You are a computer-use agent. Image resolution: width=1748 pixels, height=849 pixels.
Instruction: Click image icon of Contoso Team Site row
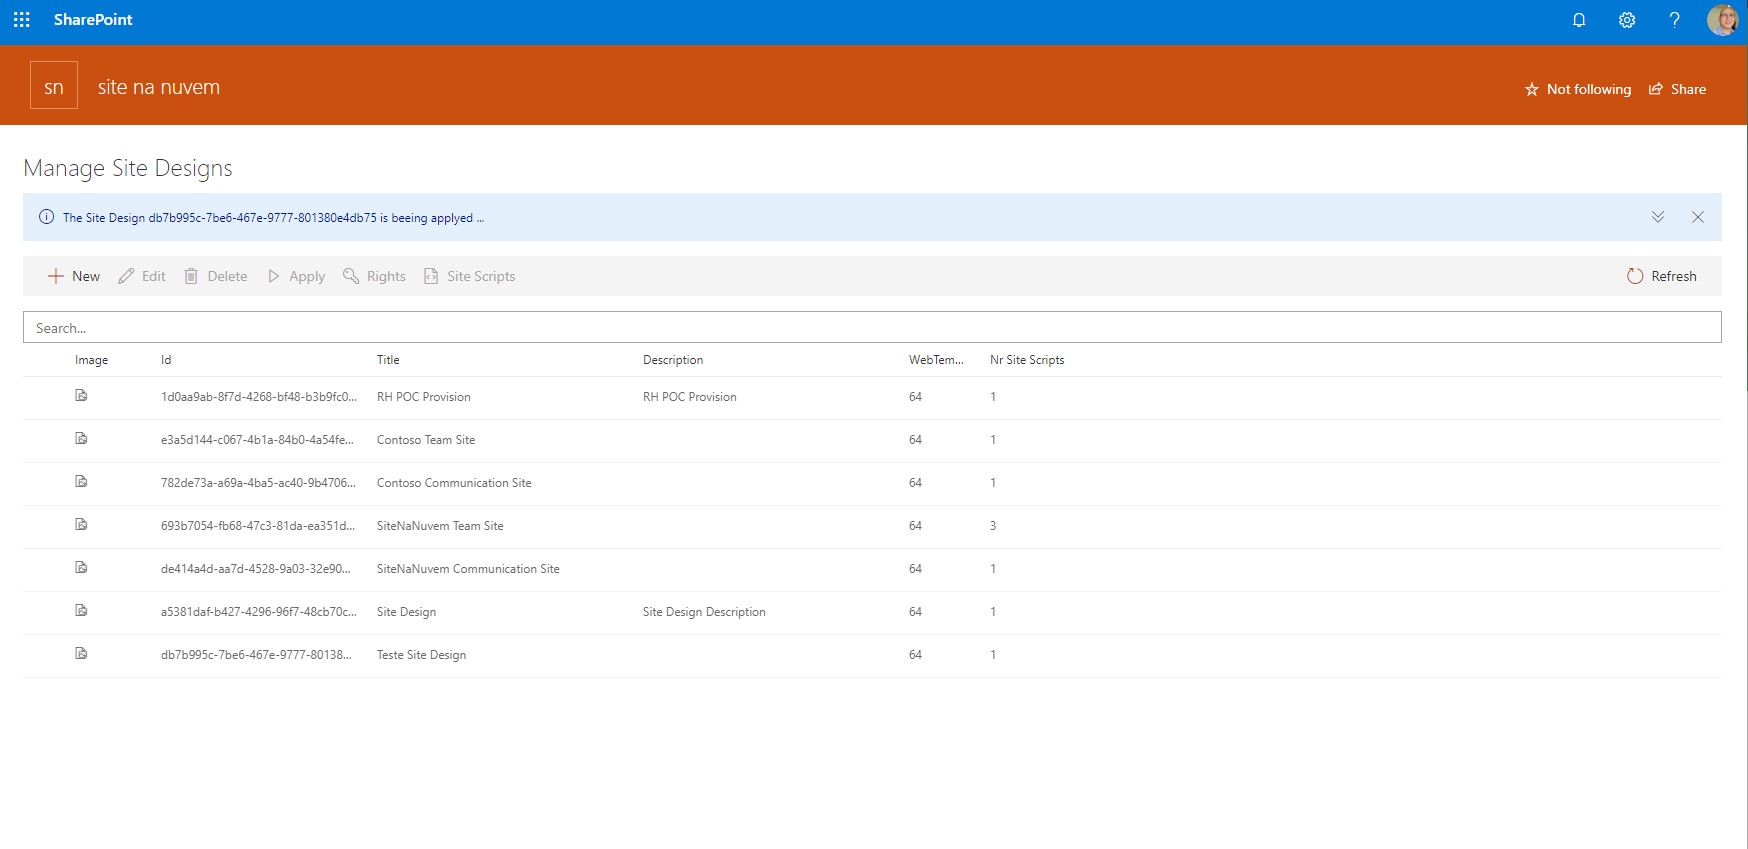tap(81, 439)
